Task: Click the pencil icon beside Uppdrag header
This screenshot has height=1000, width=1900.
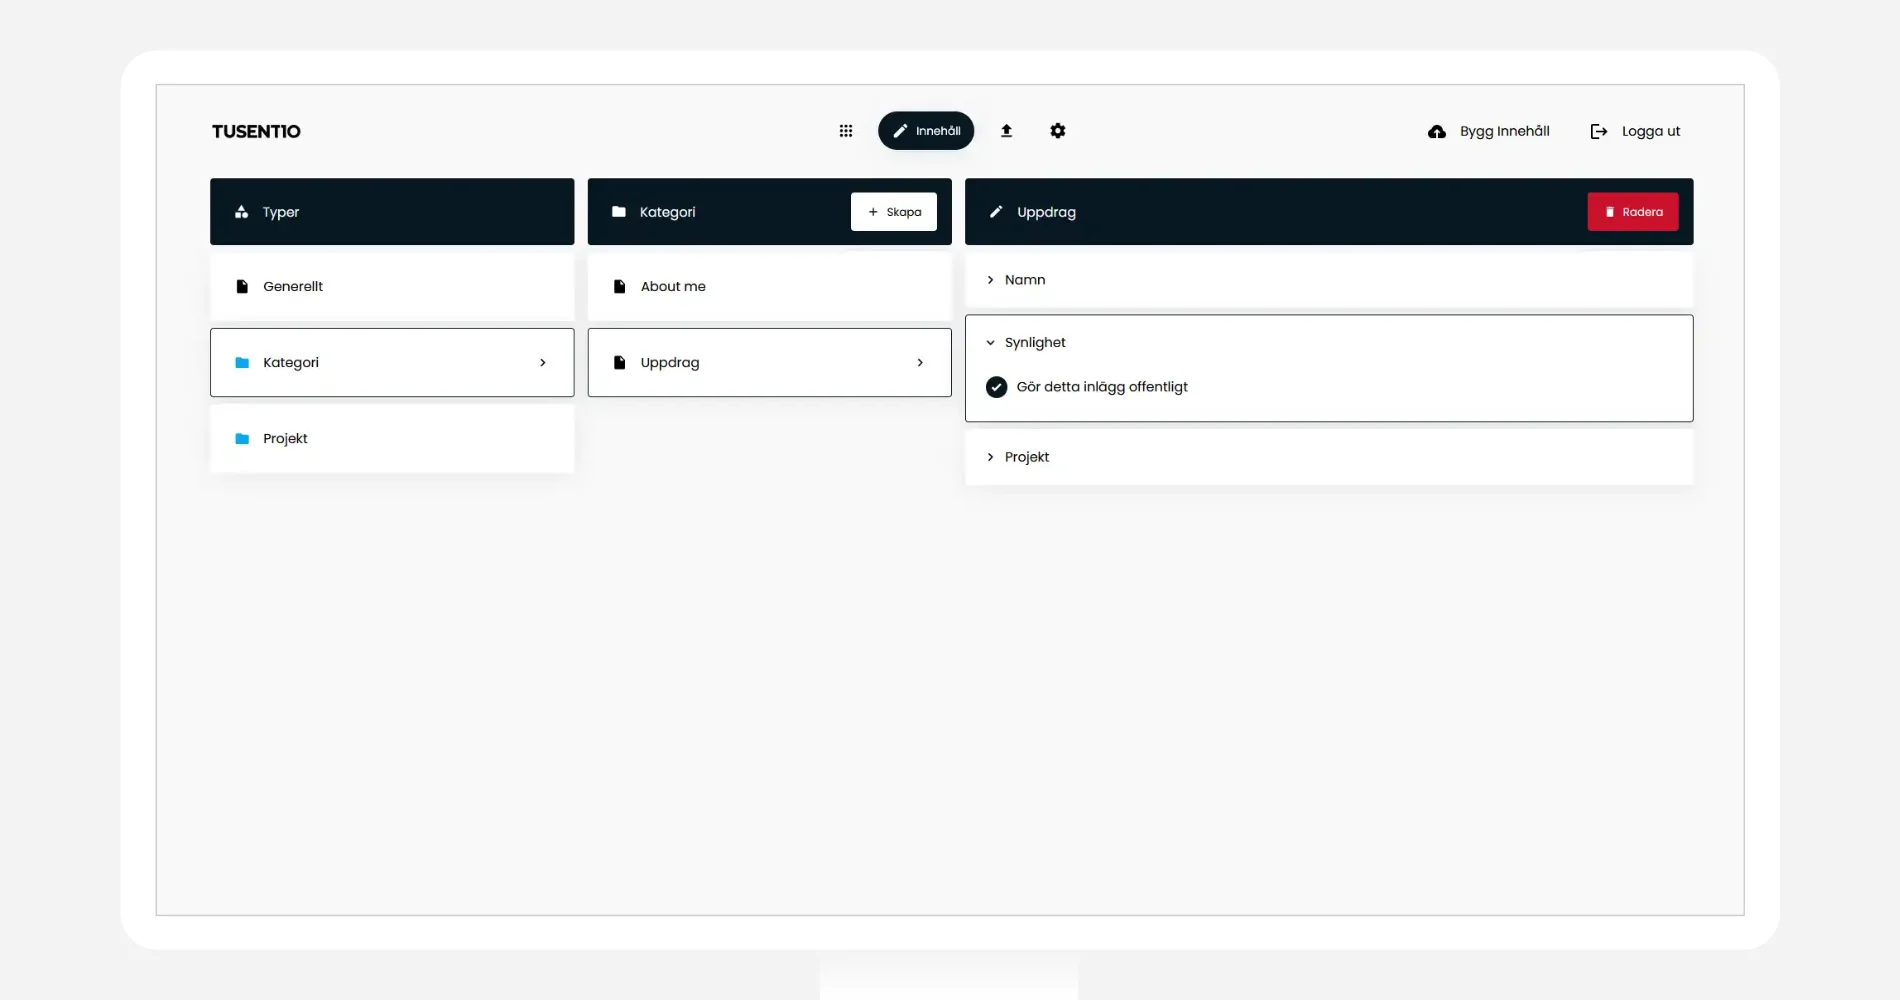Action: click(x=995, y=212)
